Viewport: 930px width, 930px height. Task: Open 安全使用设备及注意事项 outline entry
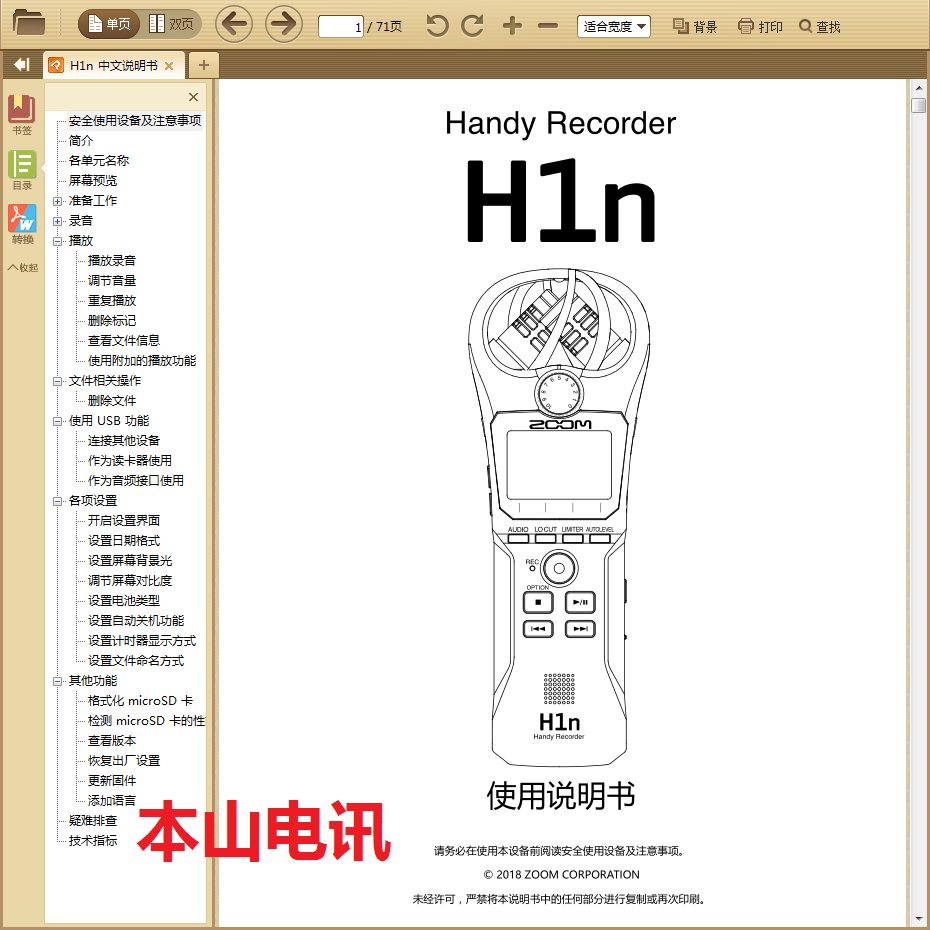(x=135, y=120)
